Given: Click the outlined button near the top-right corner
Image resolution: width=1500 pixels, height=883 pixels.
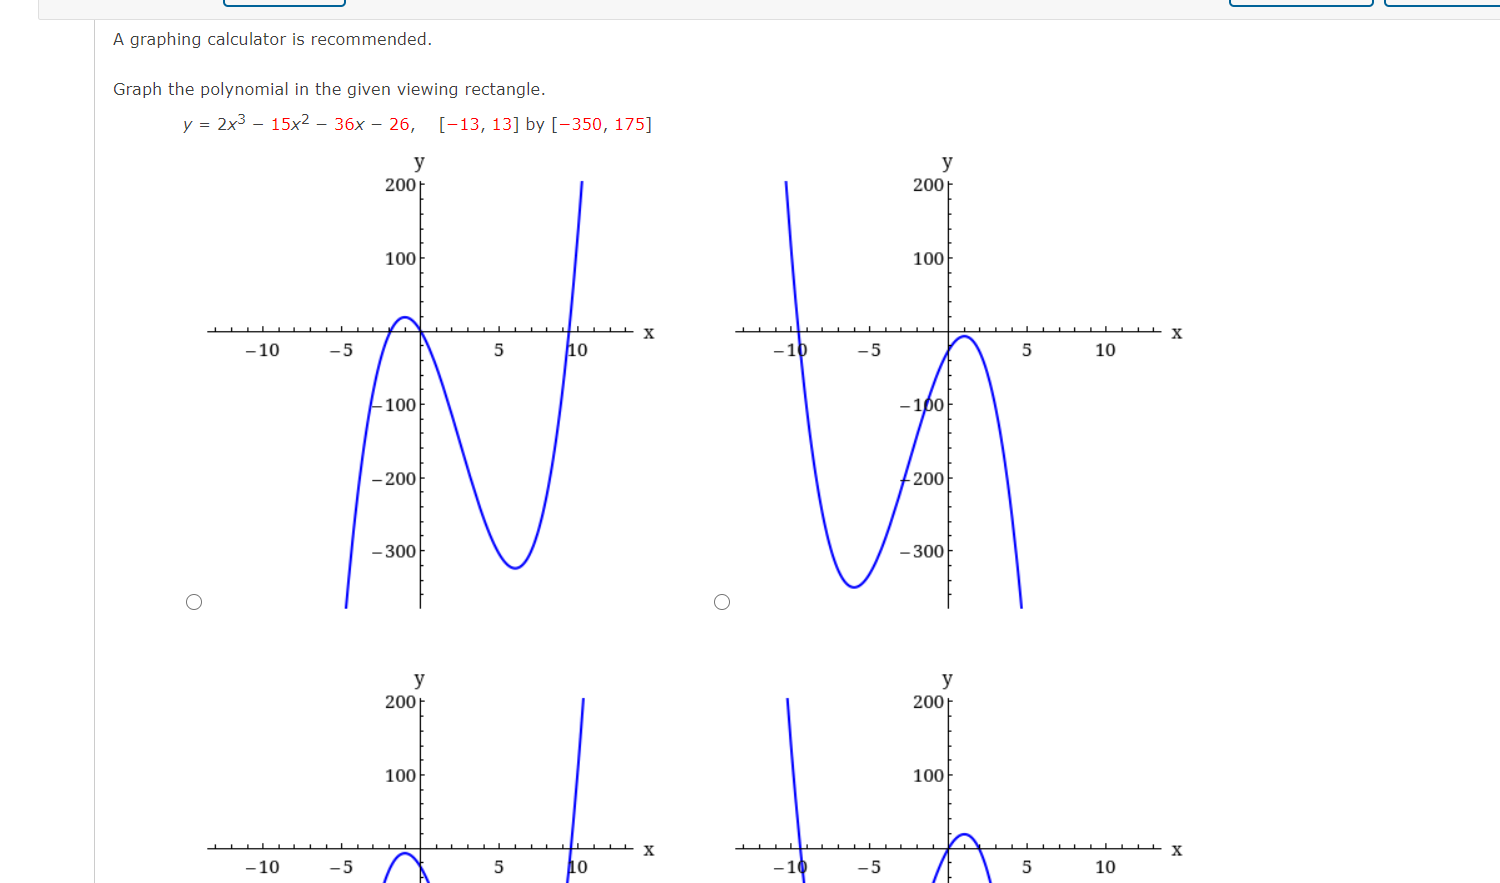Looking at the screenshot, I should (x=1300, y=3).
